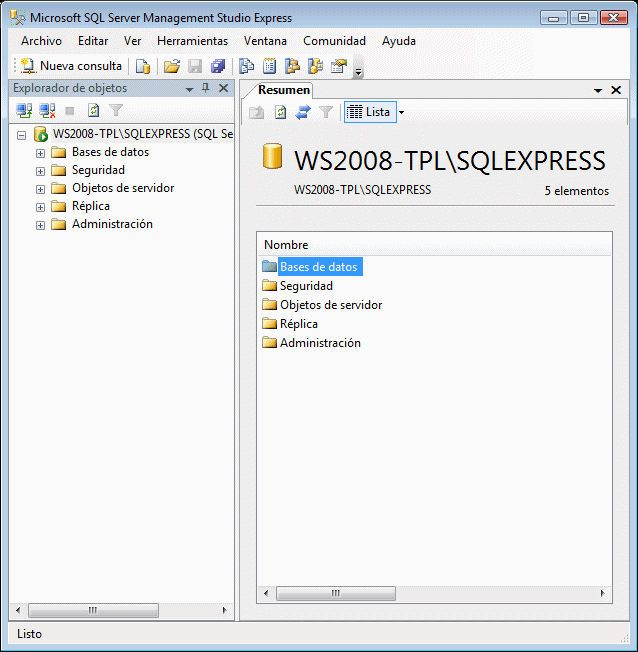Open the Ventana menu
Screen dimensions: 638x652
tap(265, 41)
